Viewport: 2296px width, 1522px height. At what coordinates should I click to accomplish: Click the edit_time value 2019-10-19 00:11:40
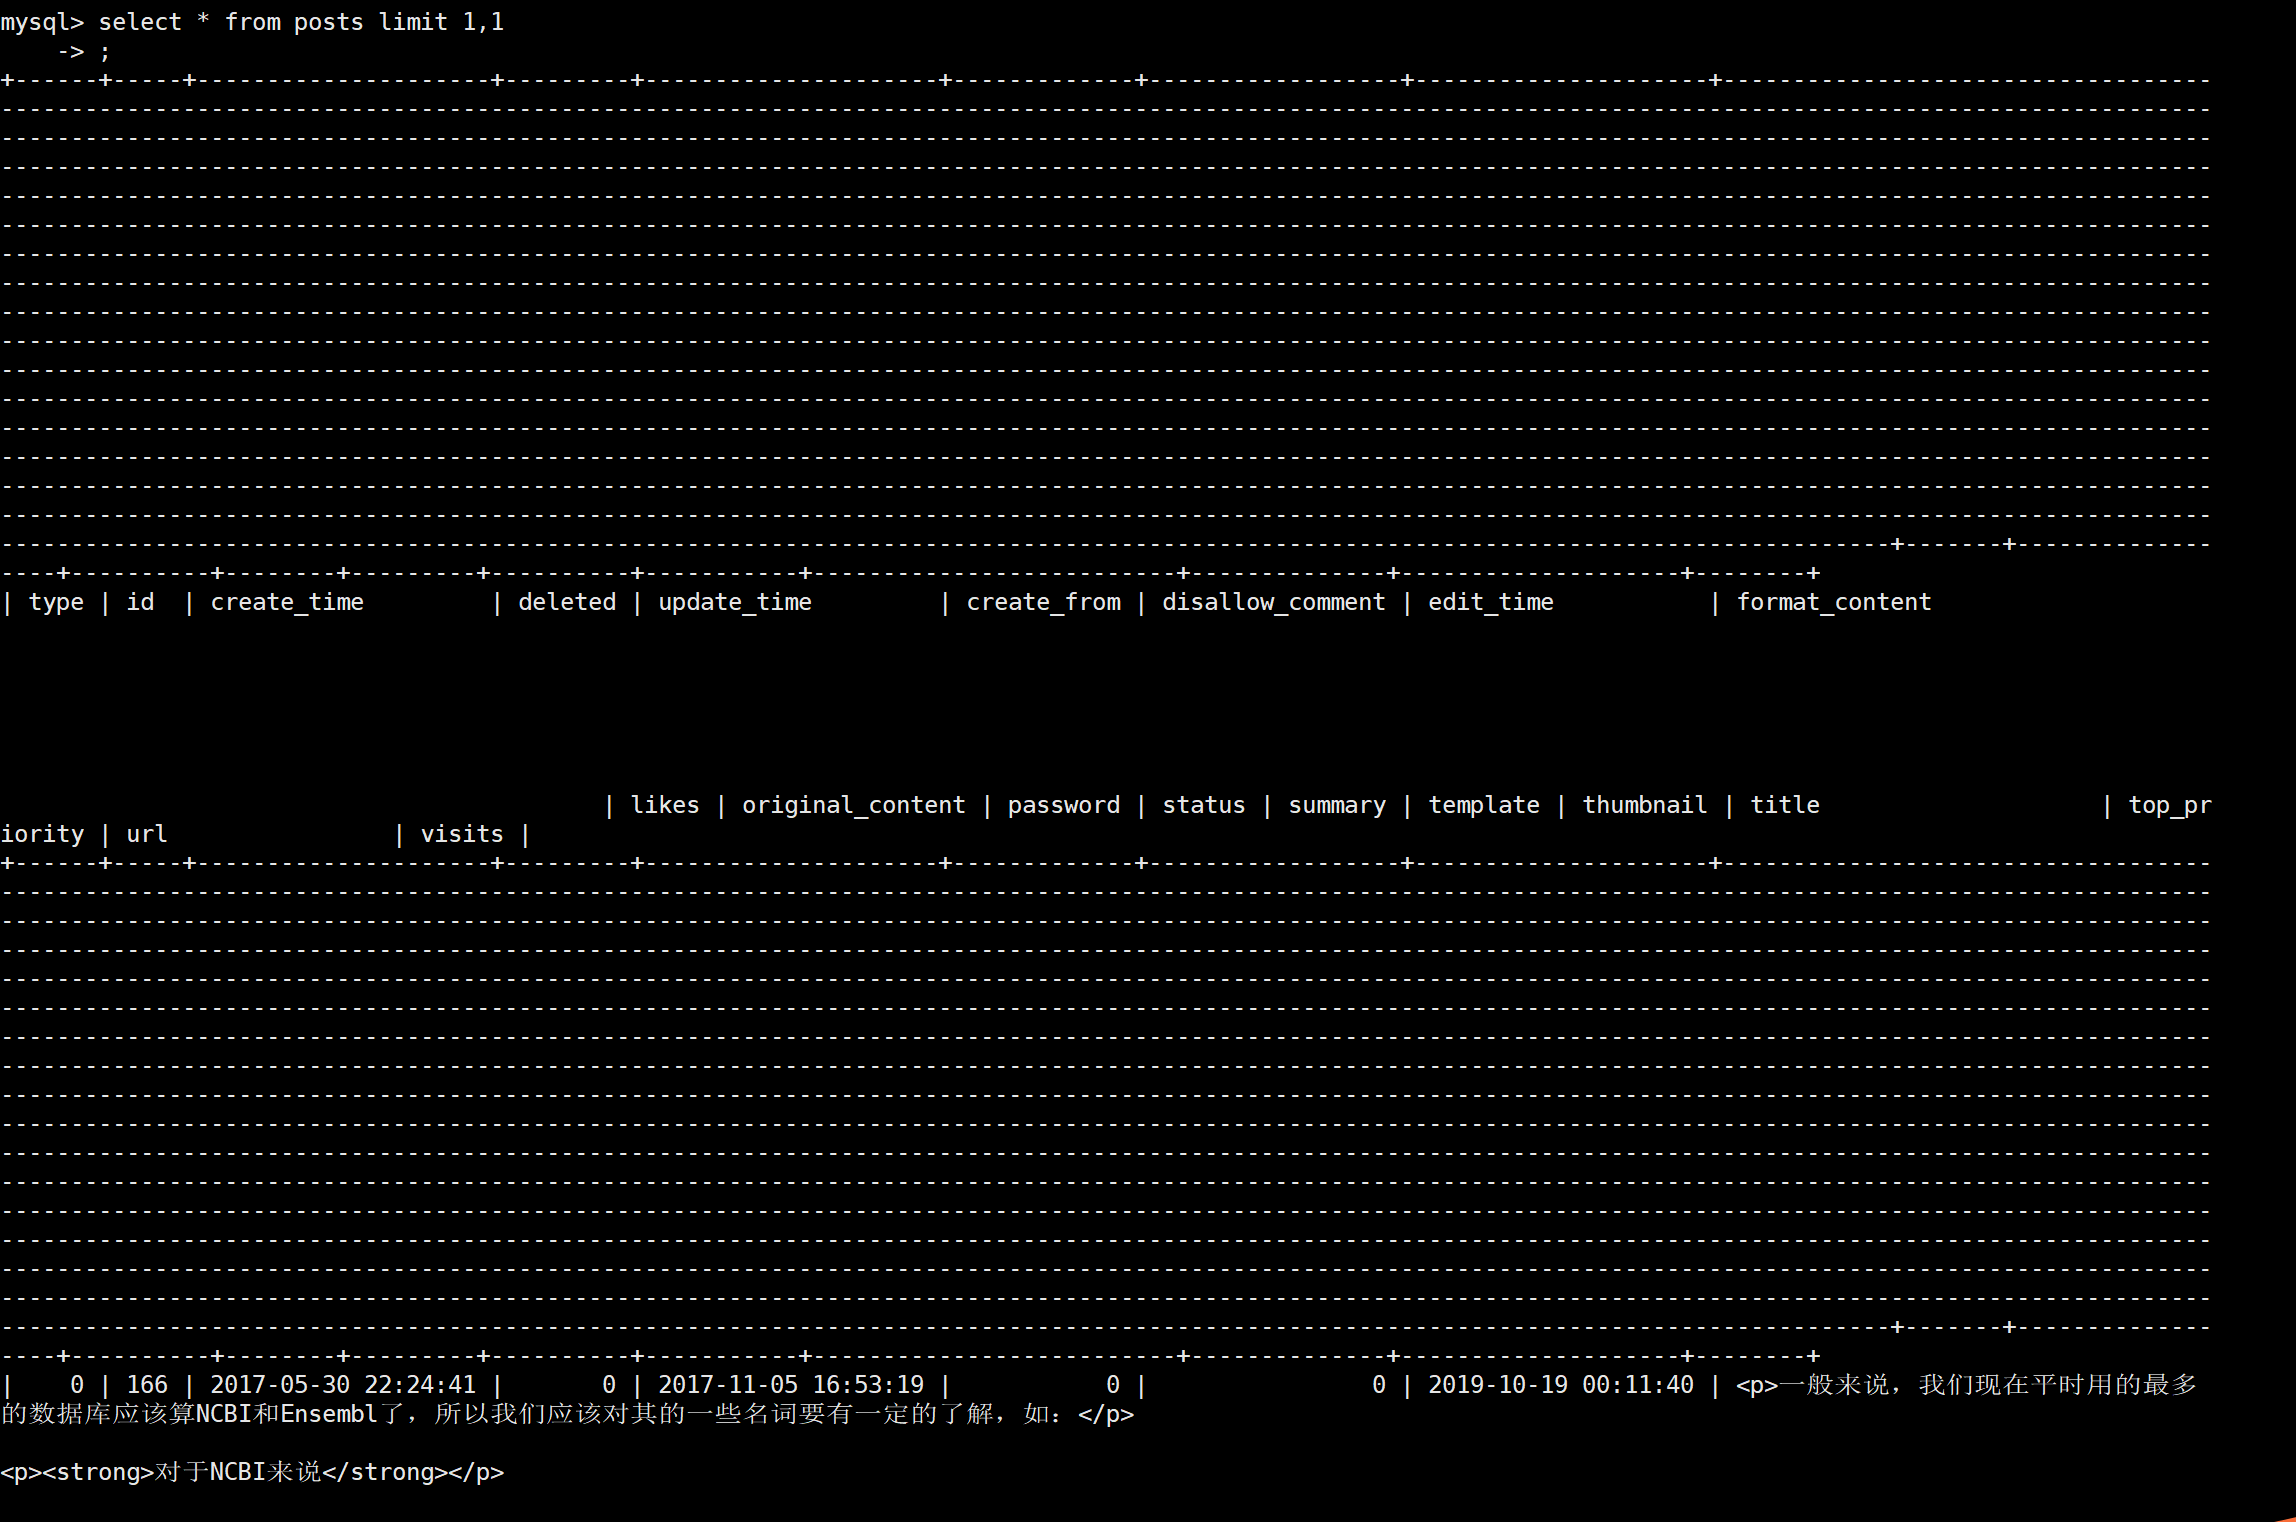coord(1561,1385)
